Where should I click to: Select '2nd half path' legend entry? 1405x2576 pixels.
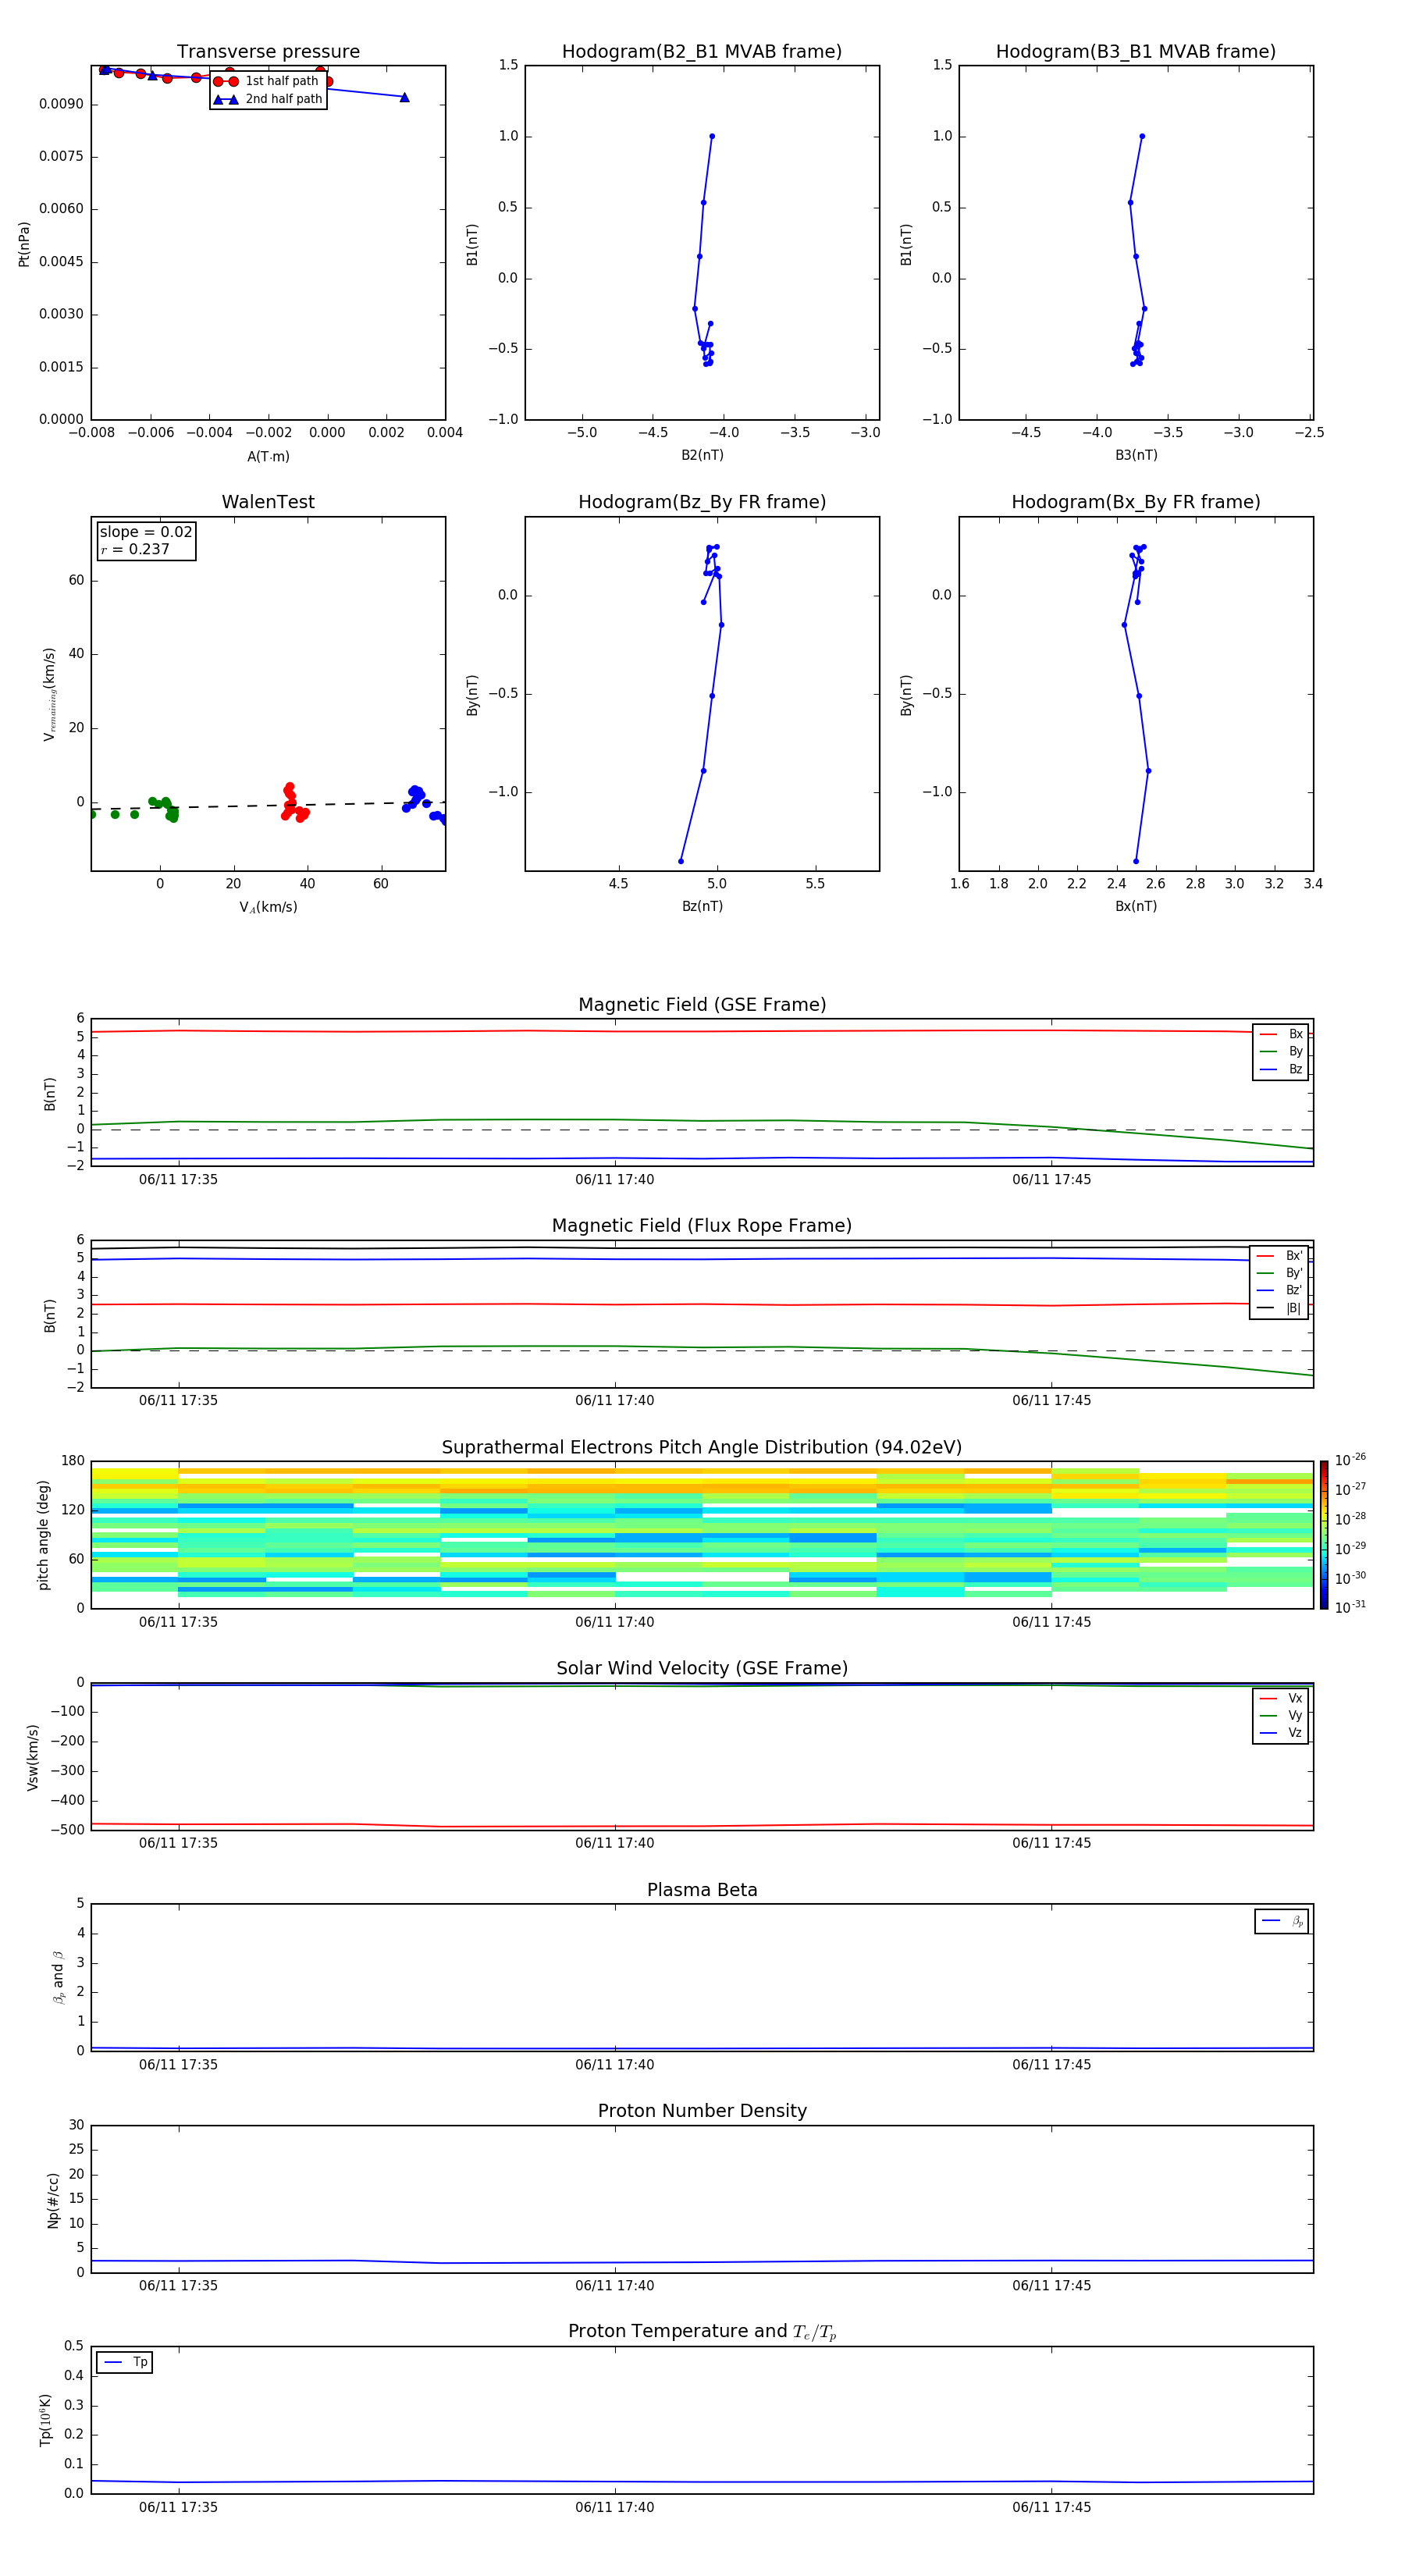(267, 99)
